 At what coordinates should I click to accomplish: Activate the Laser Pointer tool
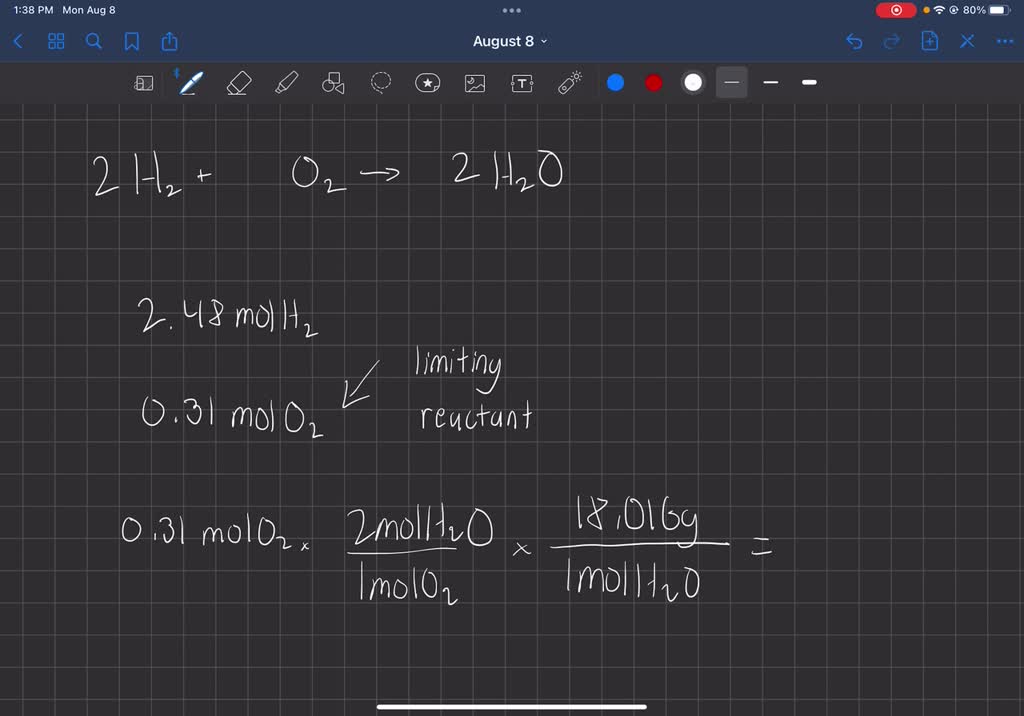point(568,83)
